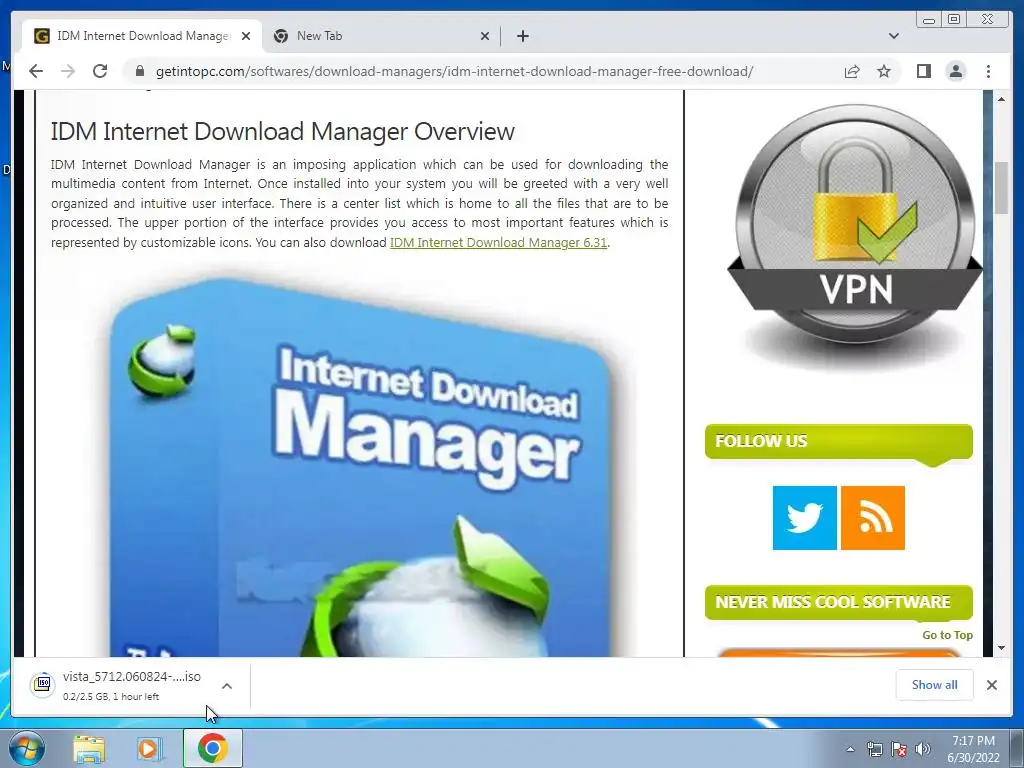Viewport: 1024px width, 768px height.
Task: Close the downloads bar
Action: point(991,684)
